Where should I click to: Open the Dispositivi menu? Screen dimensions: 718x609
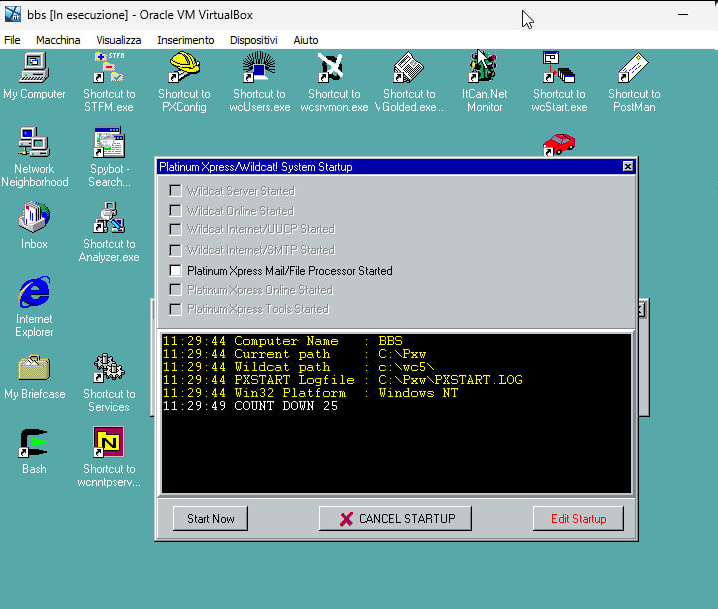(x=253, y=40)
